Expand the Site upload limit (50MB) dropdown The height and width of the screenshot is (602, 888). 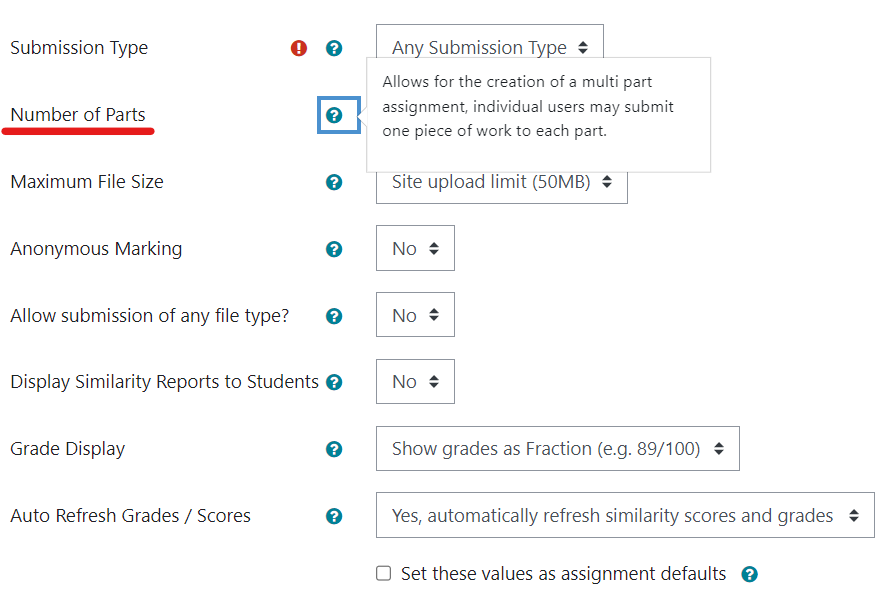pos(501,182)
